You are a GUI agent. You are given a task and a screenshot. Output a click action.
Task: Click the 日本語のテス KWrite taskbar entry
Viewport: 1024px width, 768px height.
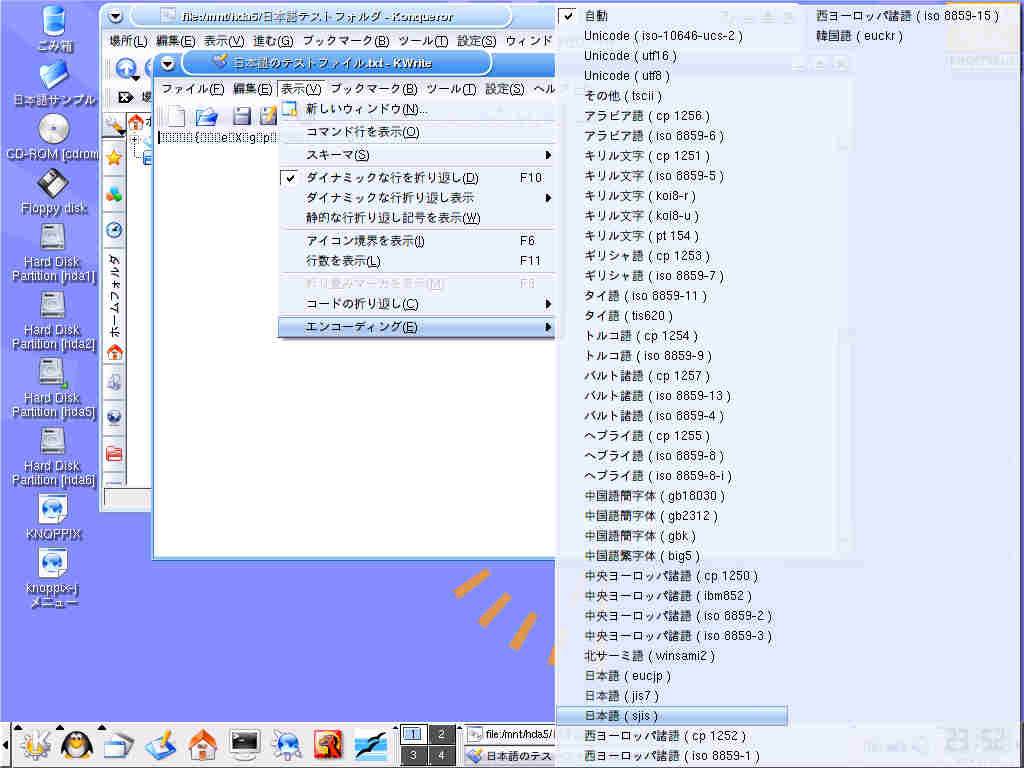[x=509, y=756]
